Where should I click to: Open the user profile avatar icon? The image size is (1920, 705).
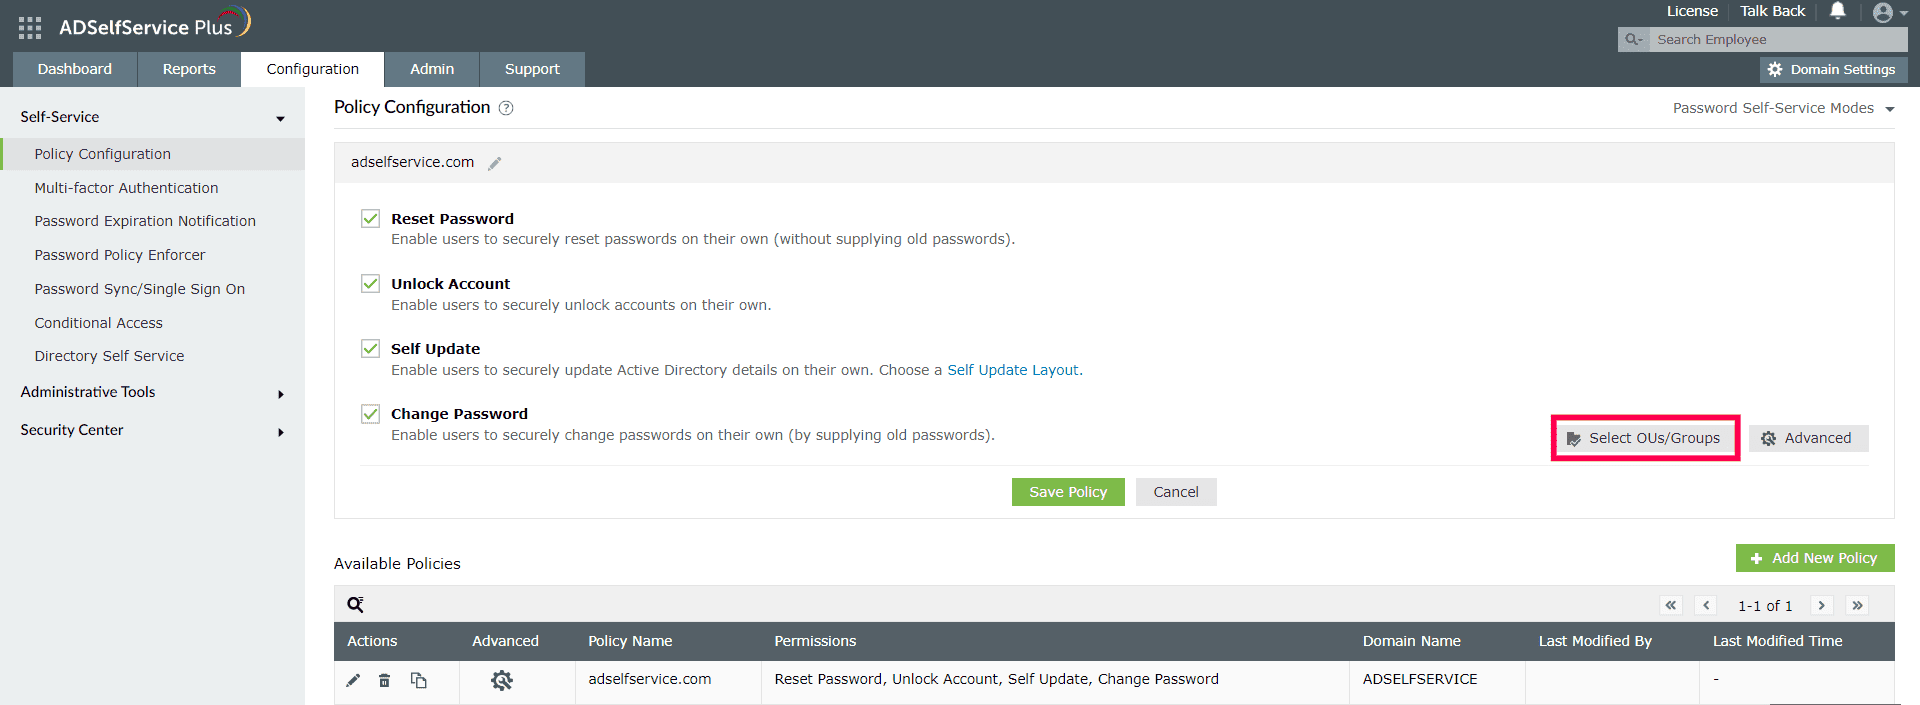(1882, 12)
